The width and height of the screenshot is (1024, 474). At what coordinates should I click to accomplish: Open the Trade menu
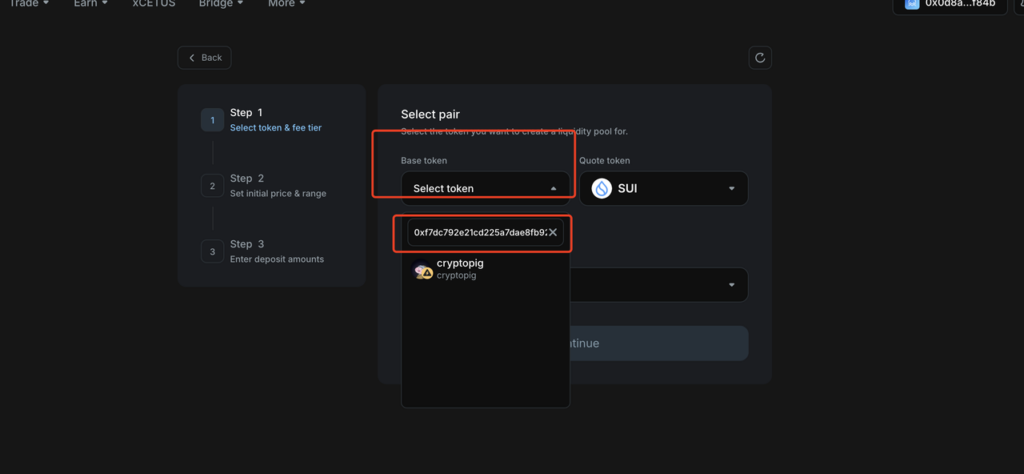[29, 3]
